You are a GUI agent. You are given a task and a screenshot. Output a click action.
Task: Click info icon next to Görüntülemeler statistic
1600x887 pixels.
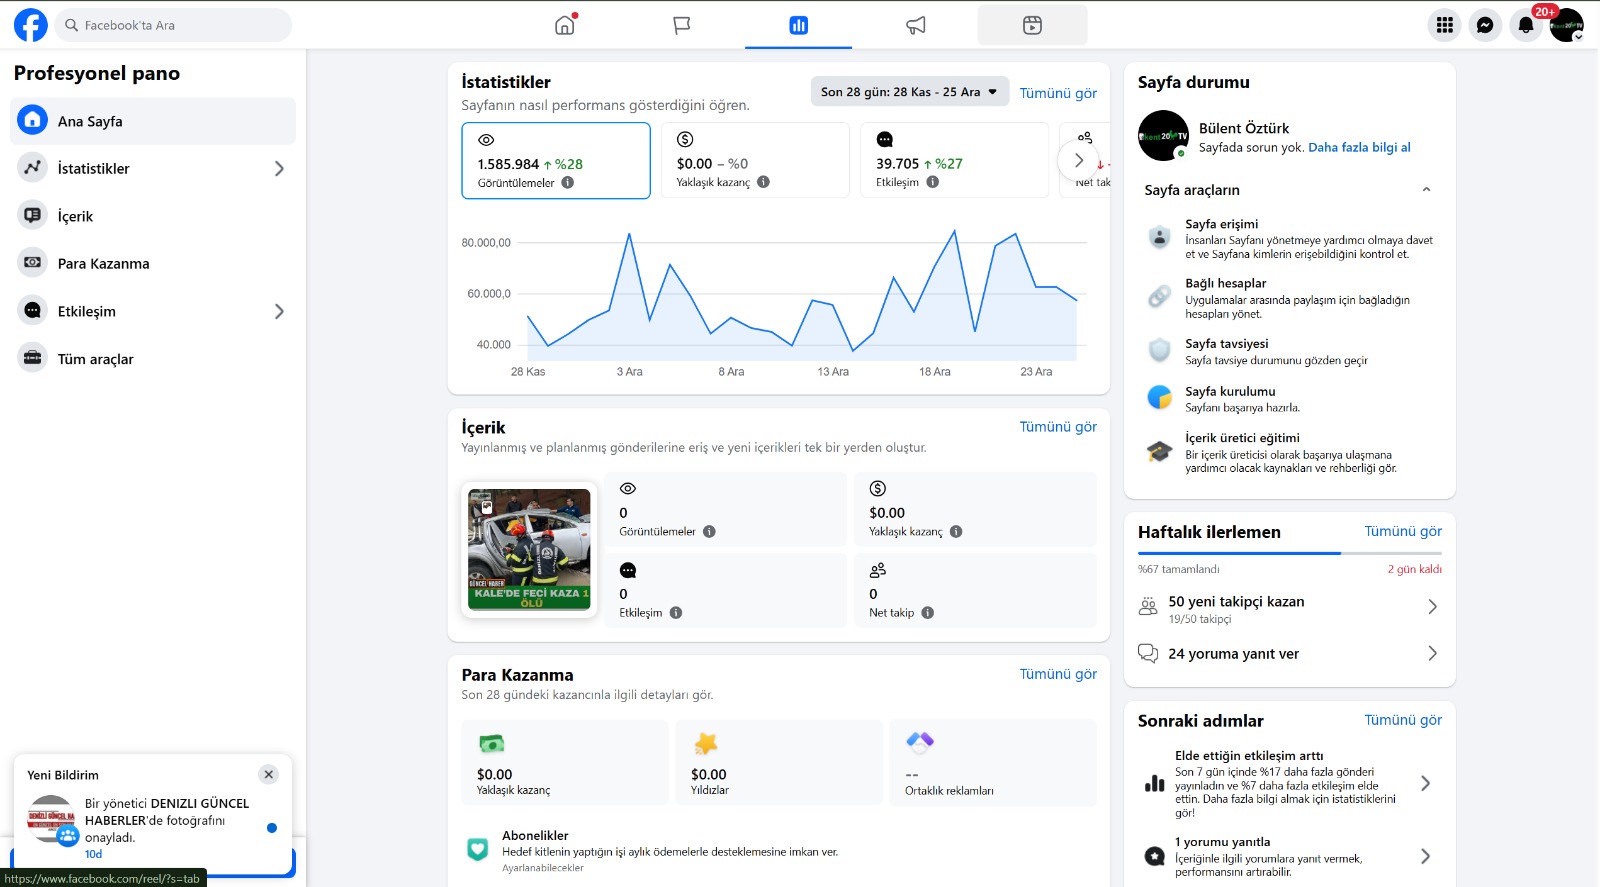click(x=568, y=183)
